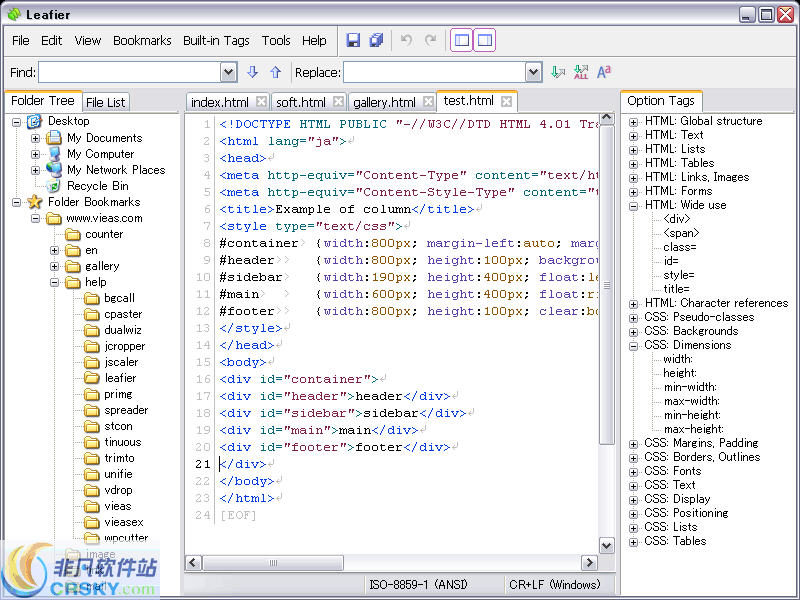The height and width of the screenshot is (600, 800).
Task: Click the Save All icon
Action: [376, 40]
